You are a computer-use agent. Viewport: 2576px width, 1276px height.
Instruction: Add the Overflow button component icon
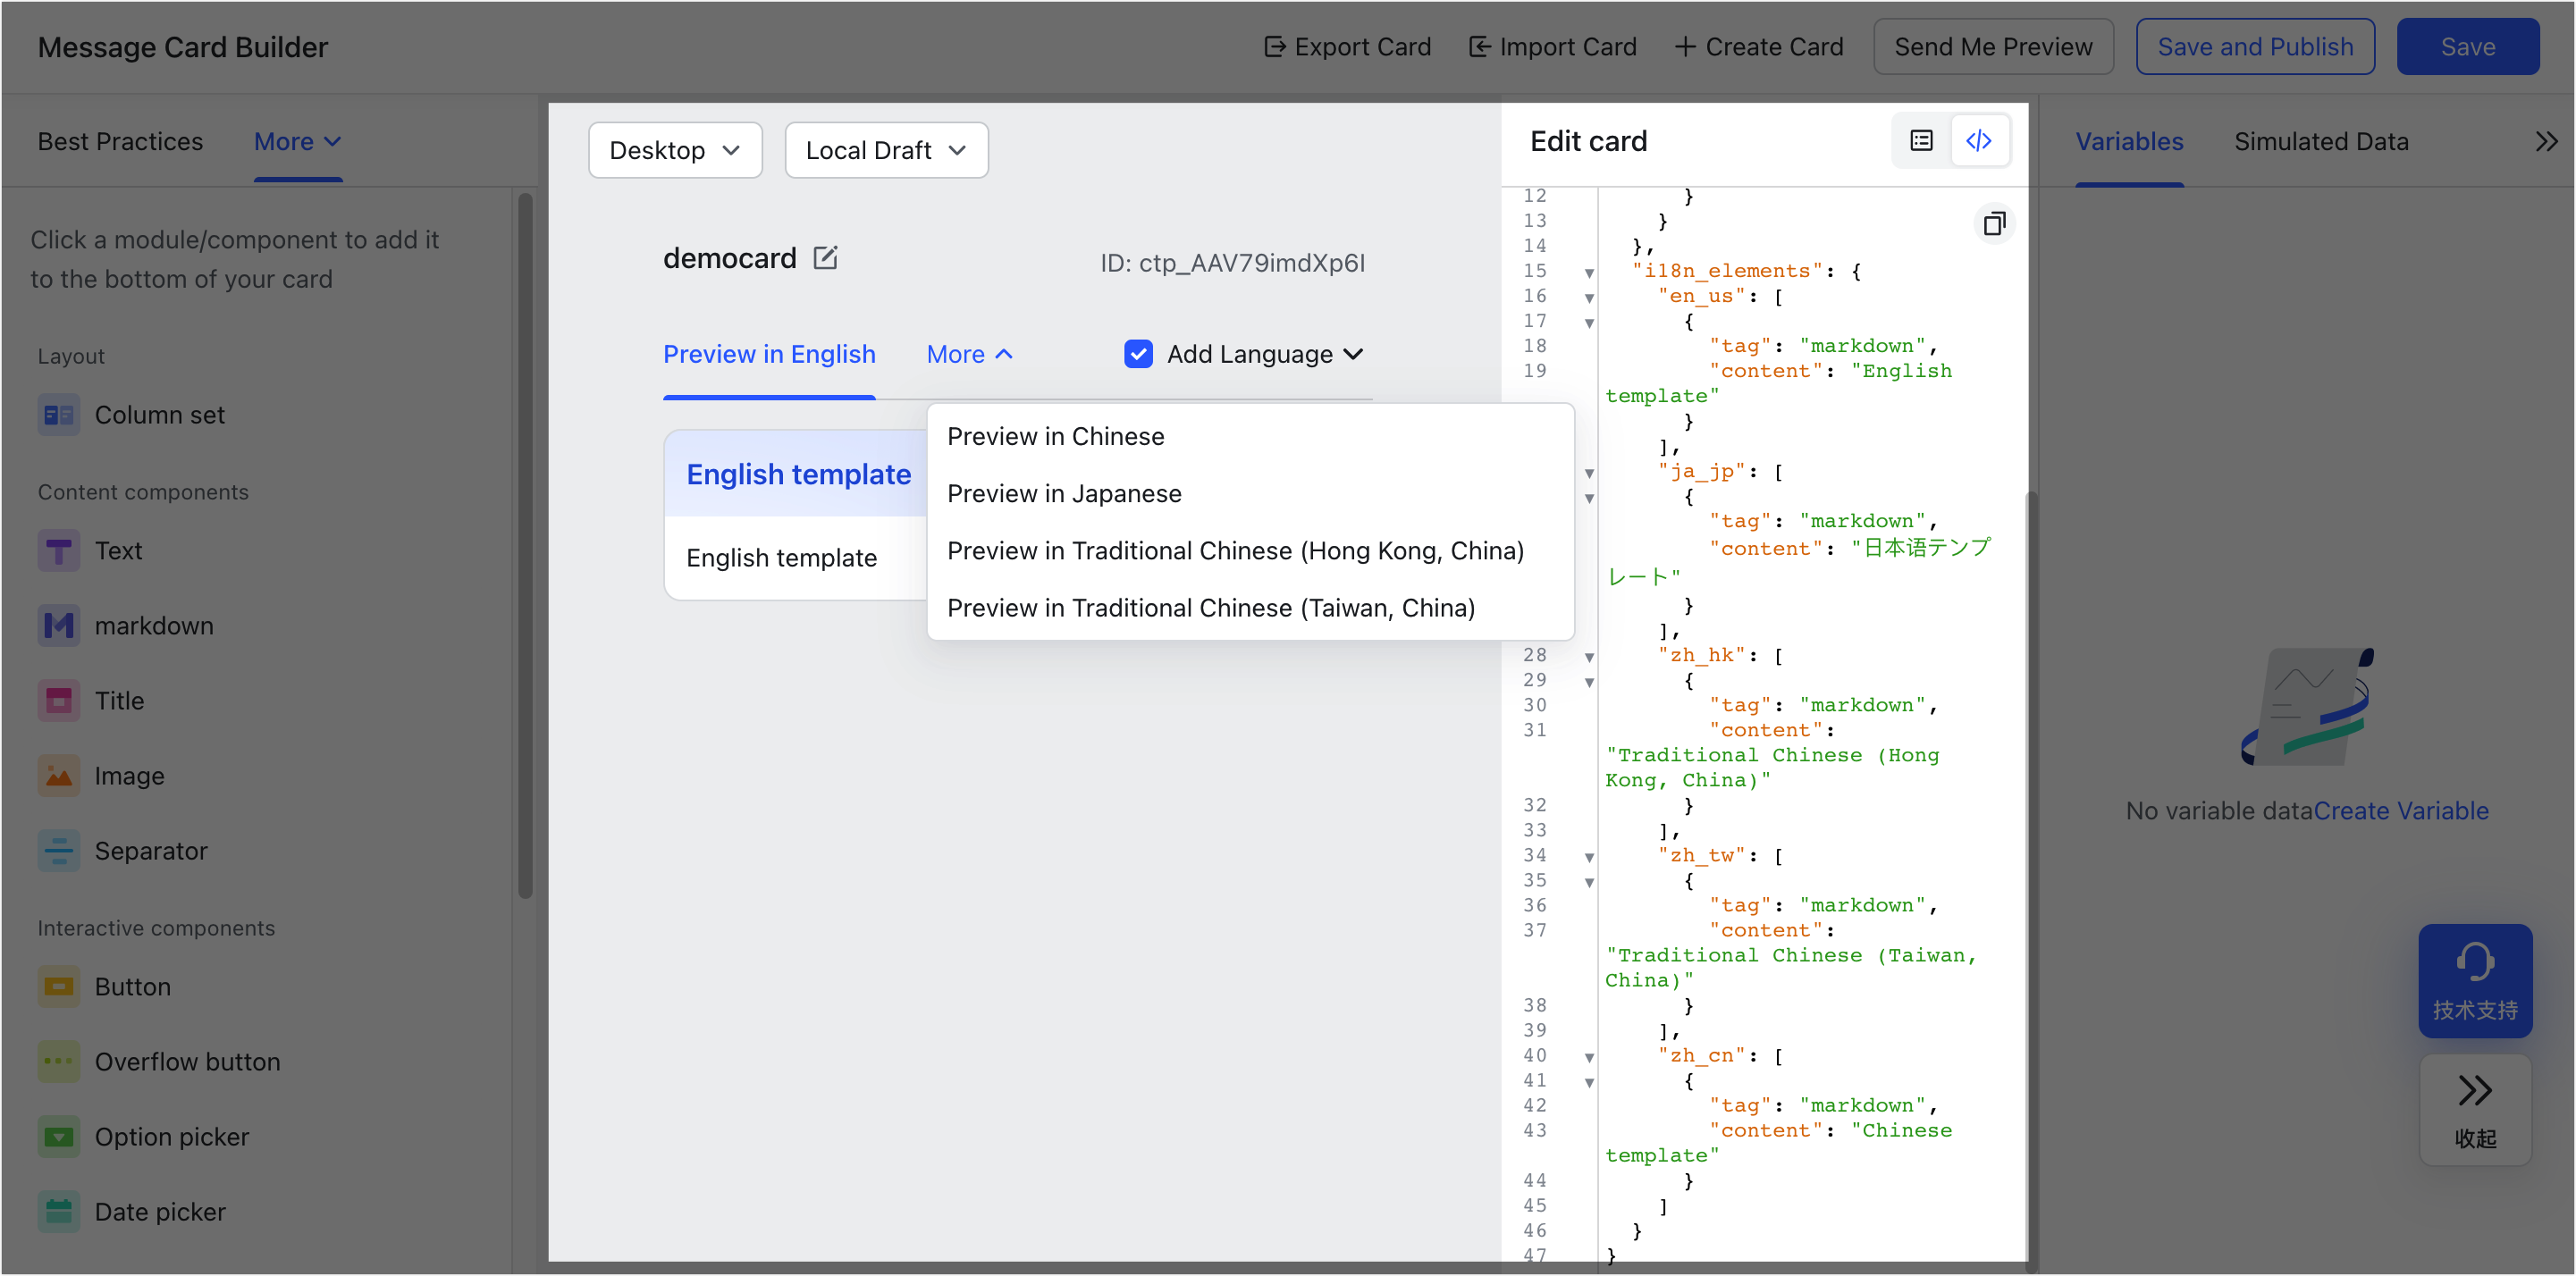[58, 1062]
